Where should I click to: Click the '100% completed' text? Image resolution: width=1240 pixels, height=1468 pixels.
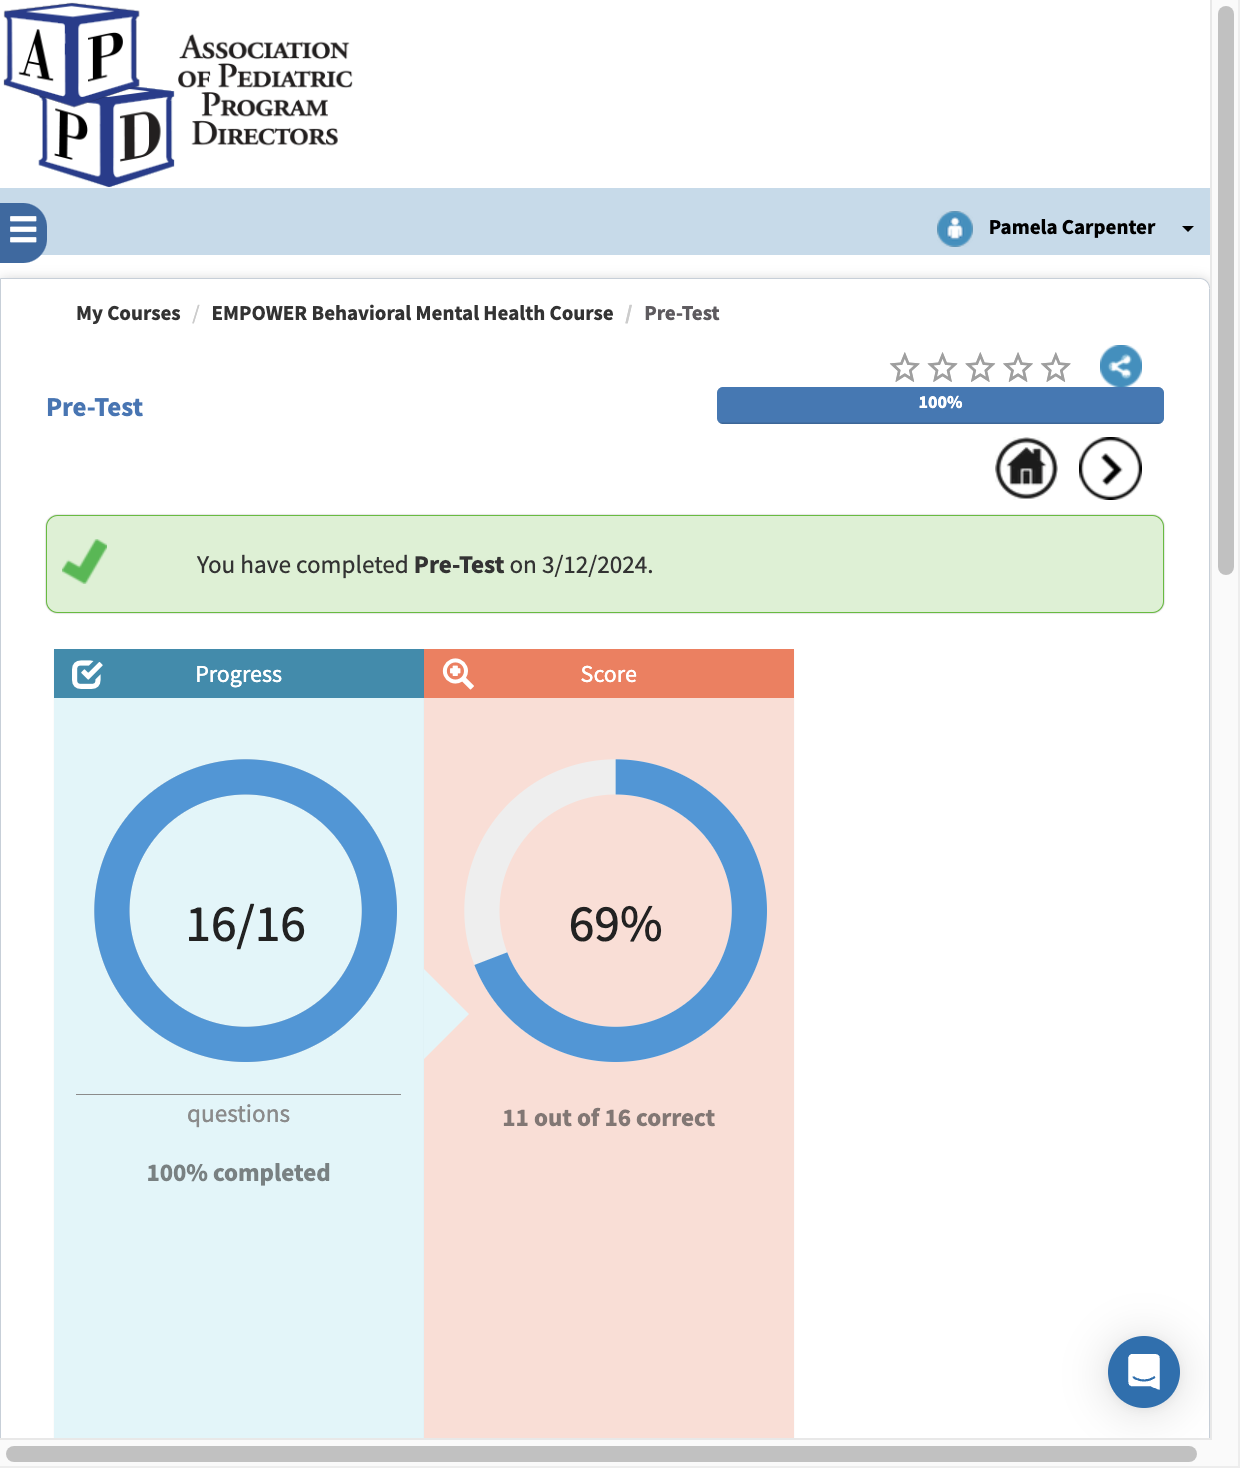click(238, 1173)
